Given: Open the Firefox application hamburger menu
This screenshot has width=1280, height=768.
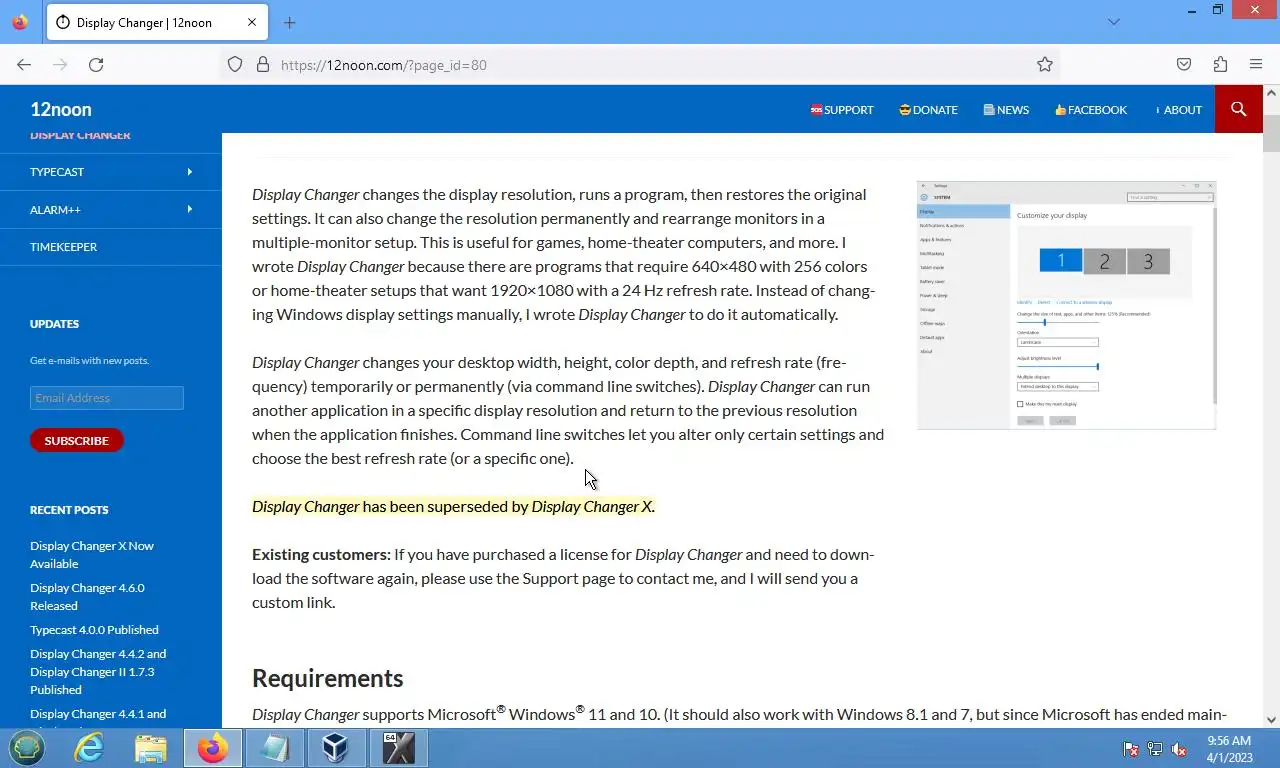Looking at the screenshot, I should tap(1256, 64).
